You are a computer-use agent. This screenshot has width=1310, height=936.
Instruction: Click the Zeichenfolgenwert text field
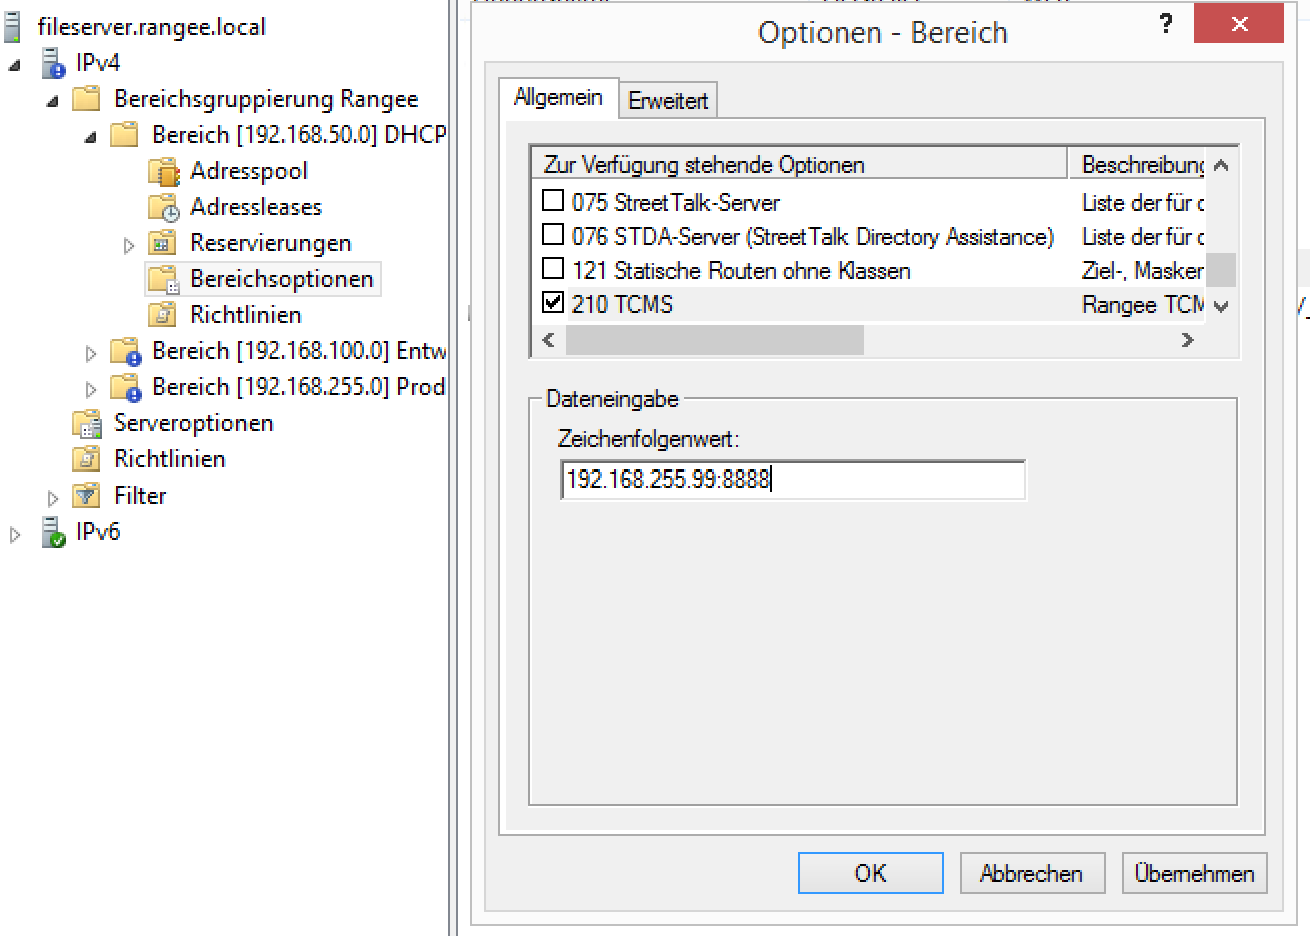[x=792, y=480]
